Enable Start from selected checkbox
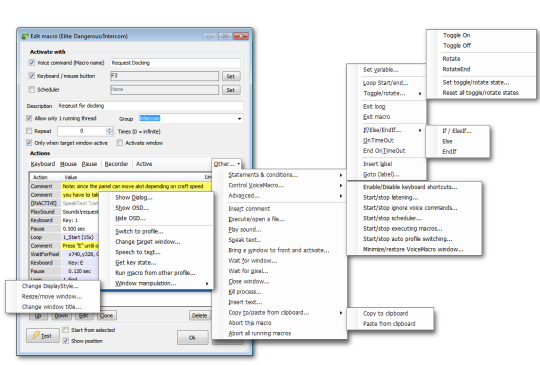 click(65, 330)
